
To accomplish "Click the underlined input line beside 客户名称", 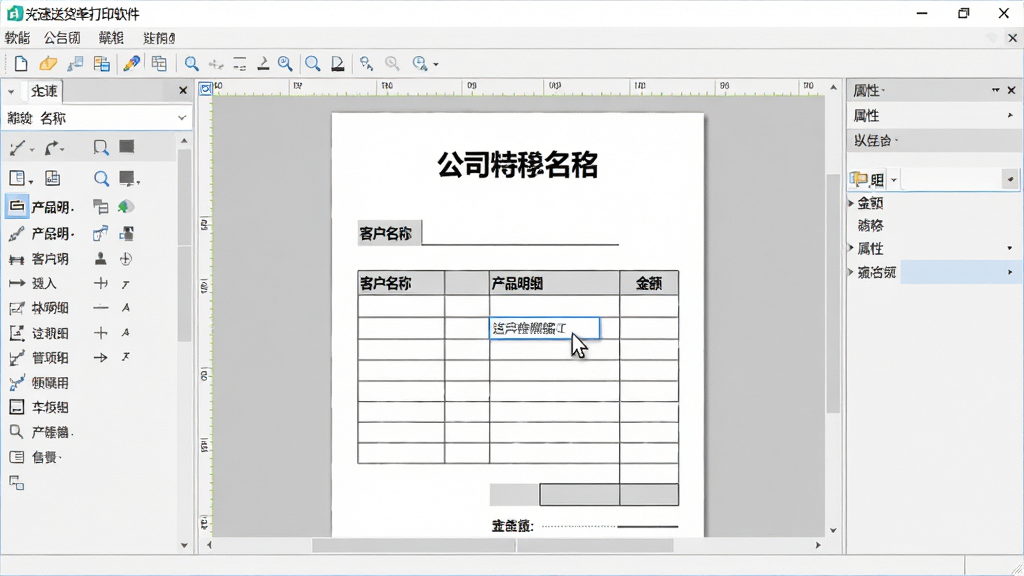I will point(520,235).
